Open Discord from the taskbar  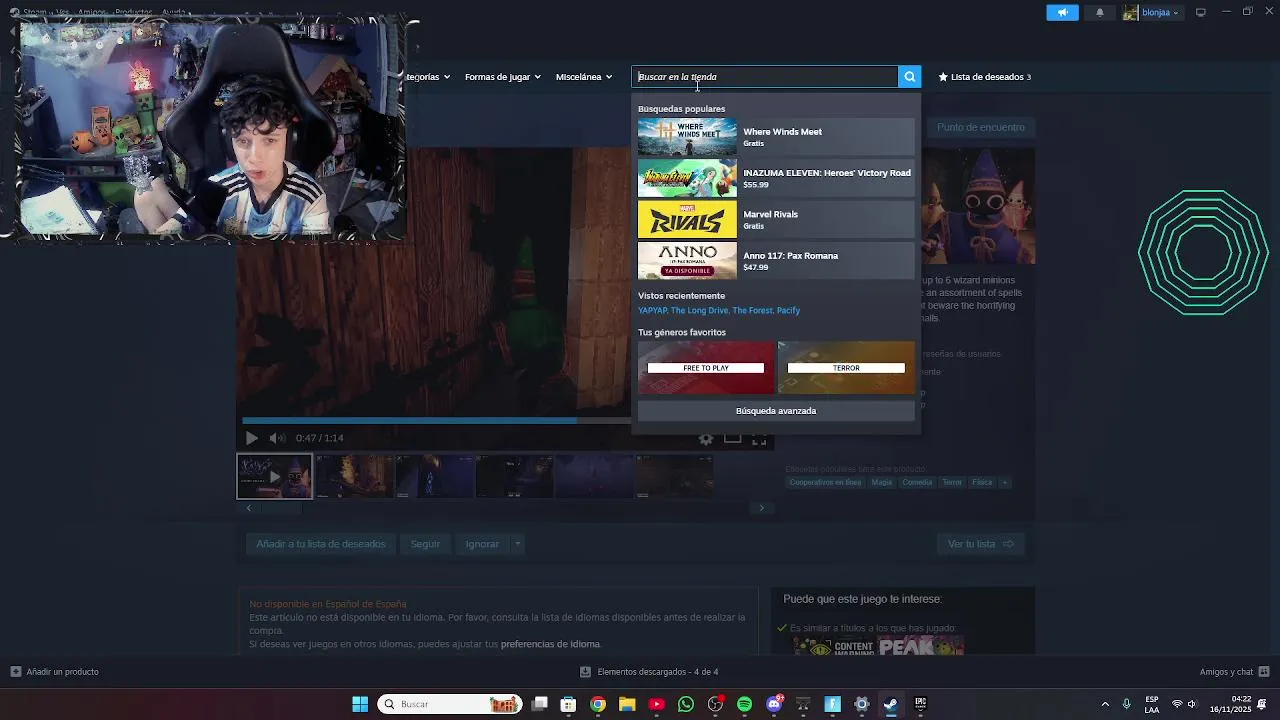[x=774, y=704]
